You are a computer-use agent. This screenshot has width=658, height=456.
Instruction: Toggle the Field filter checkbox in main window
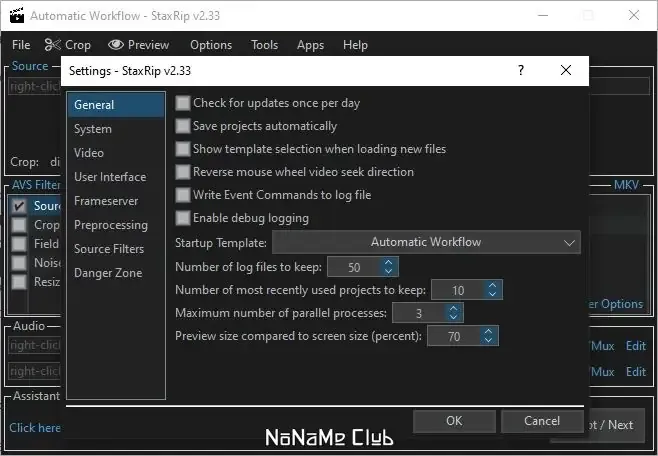pos(19,244)
